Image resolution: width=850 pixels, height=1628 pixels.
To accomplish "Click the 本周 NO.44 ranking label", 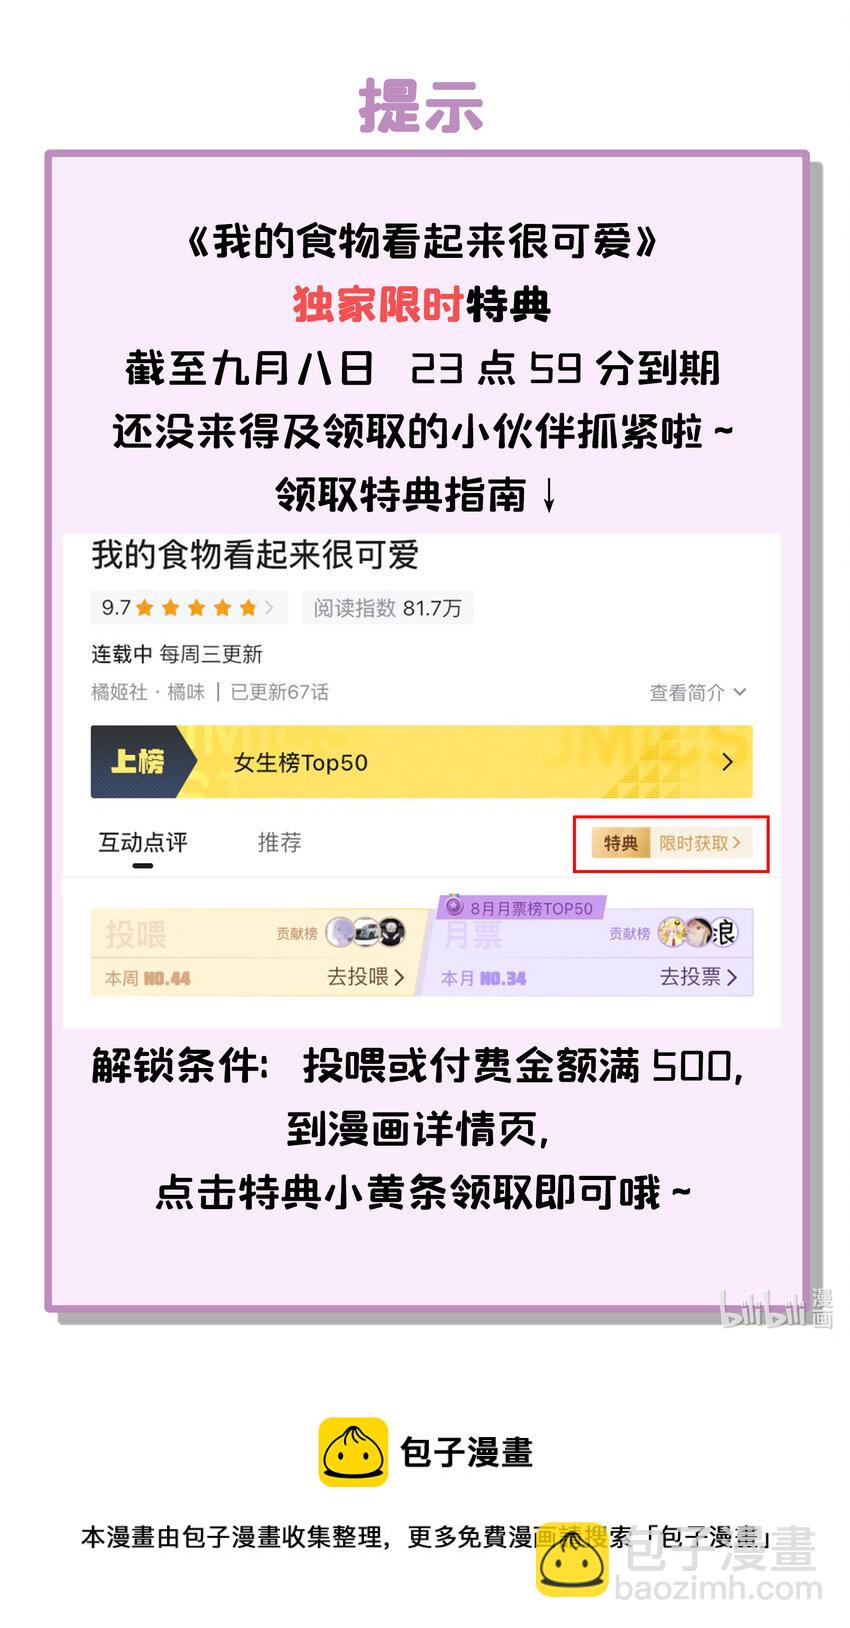I will click(148, 978).
